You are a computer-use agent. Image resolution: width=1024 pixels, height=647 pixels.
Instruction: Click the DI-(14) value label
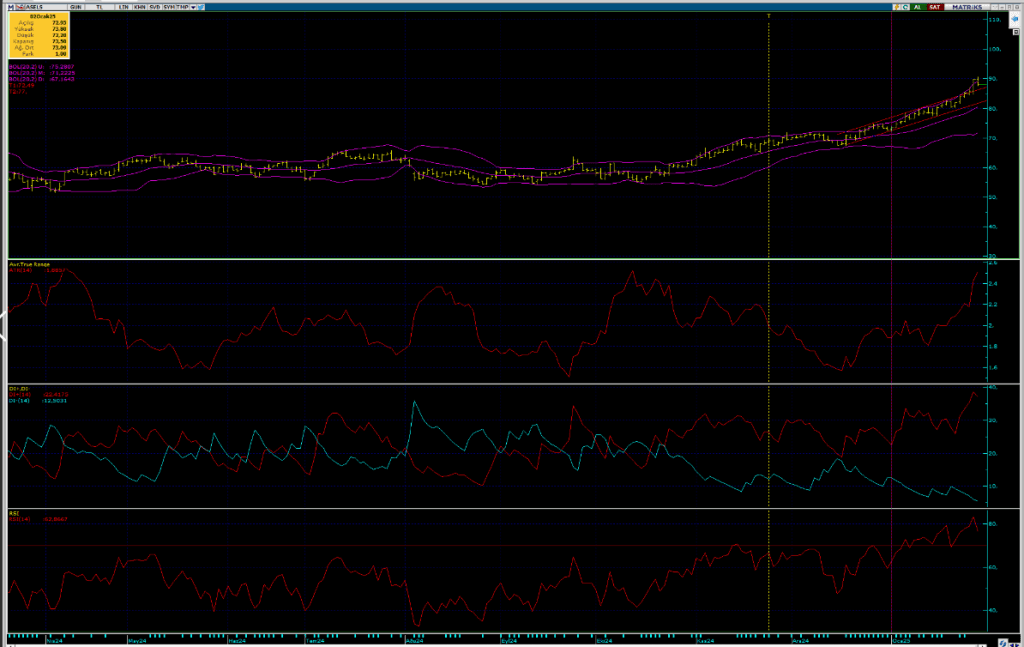point(38,401)
